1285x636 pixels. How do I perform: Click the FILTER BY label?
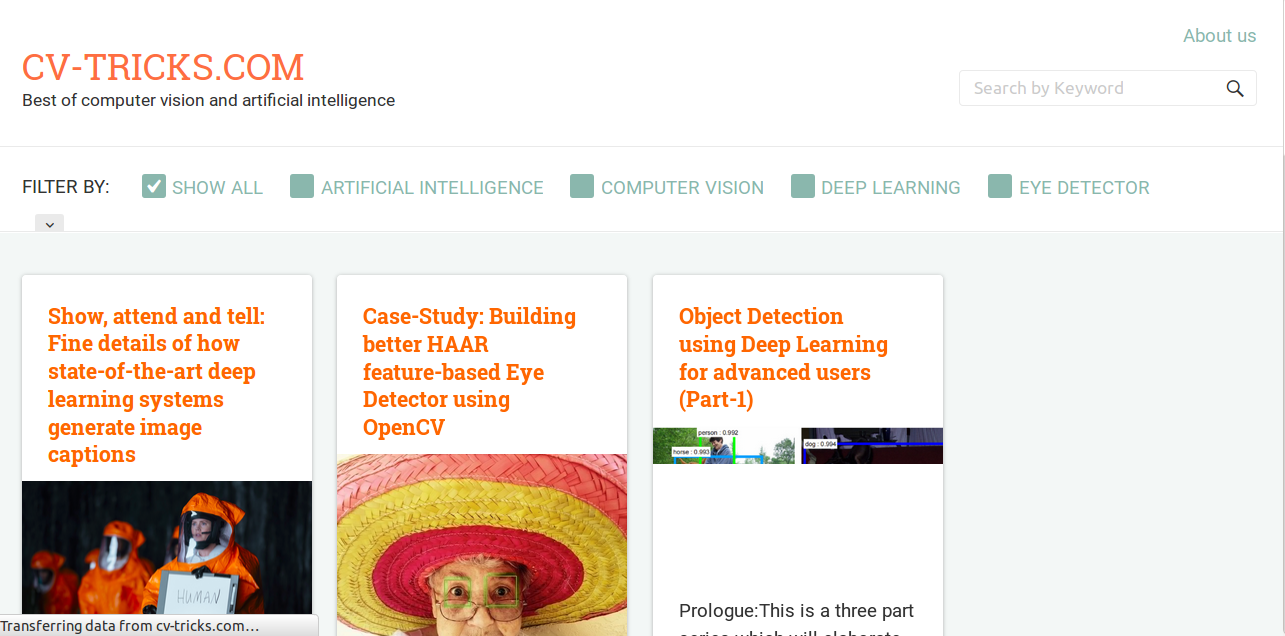pos(66,187)
